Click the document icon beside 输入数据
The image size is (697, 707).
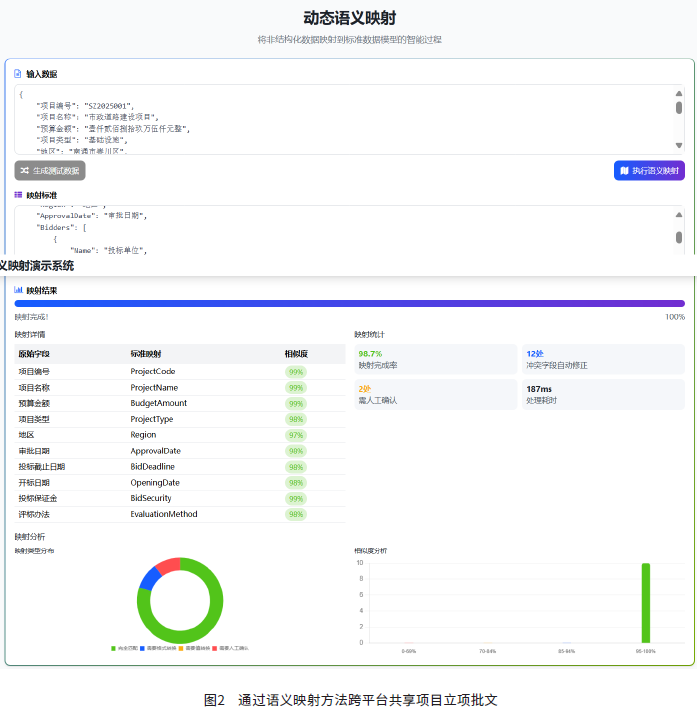(18, 74)
